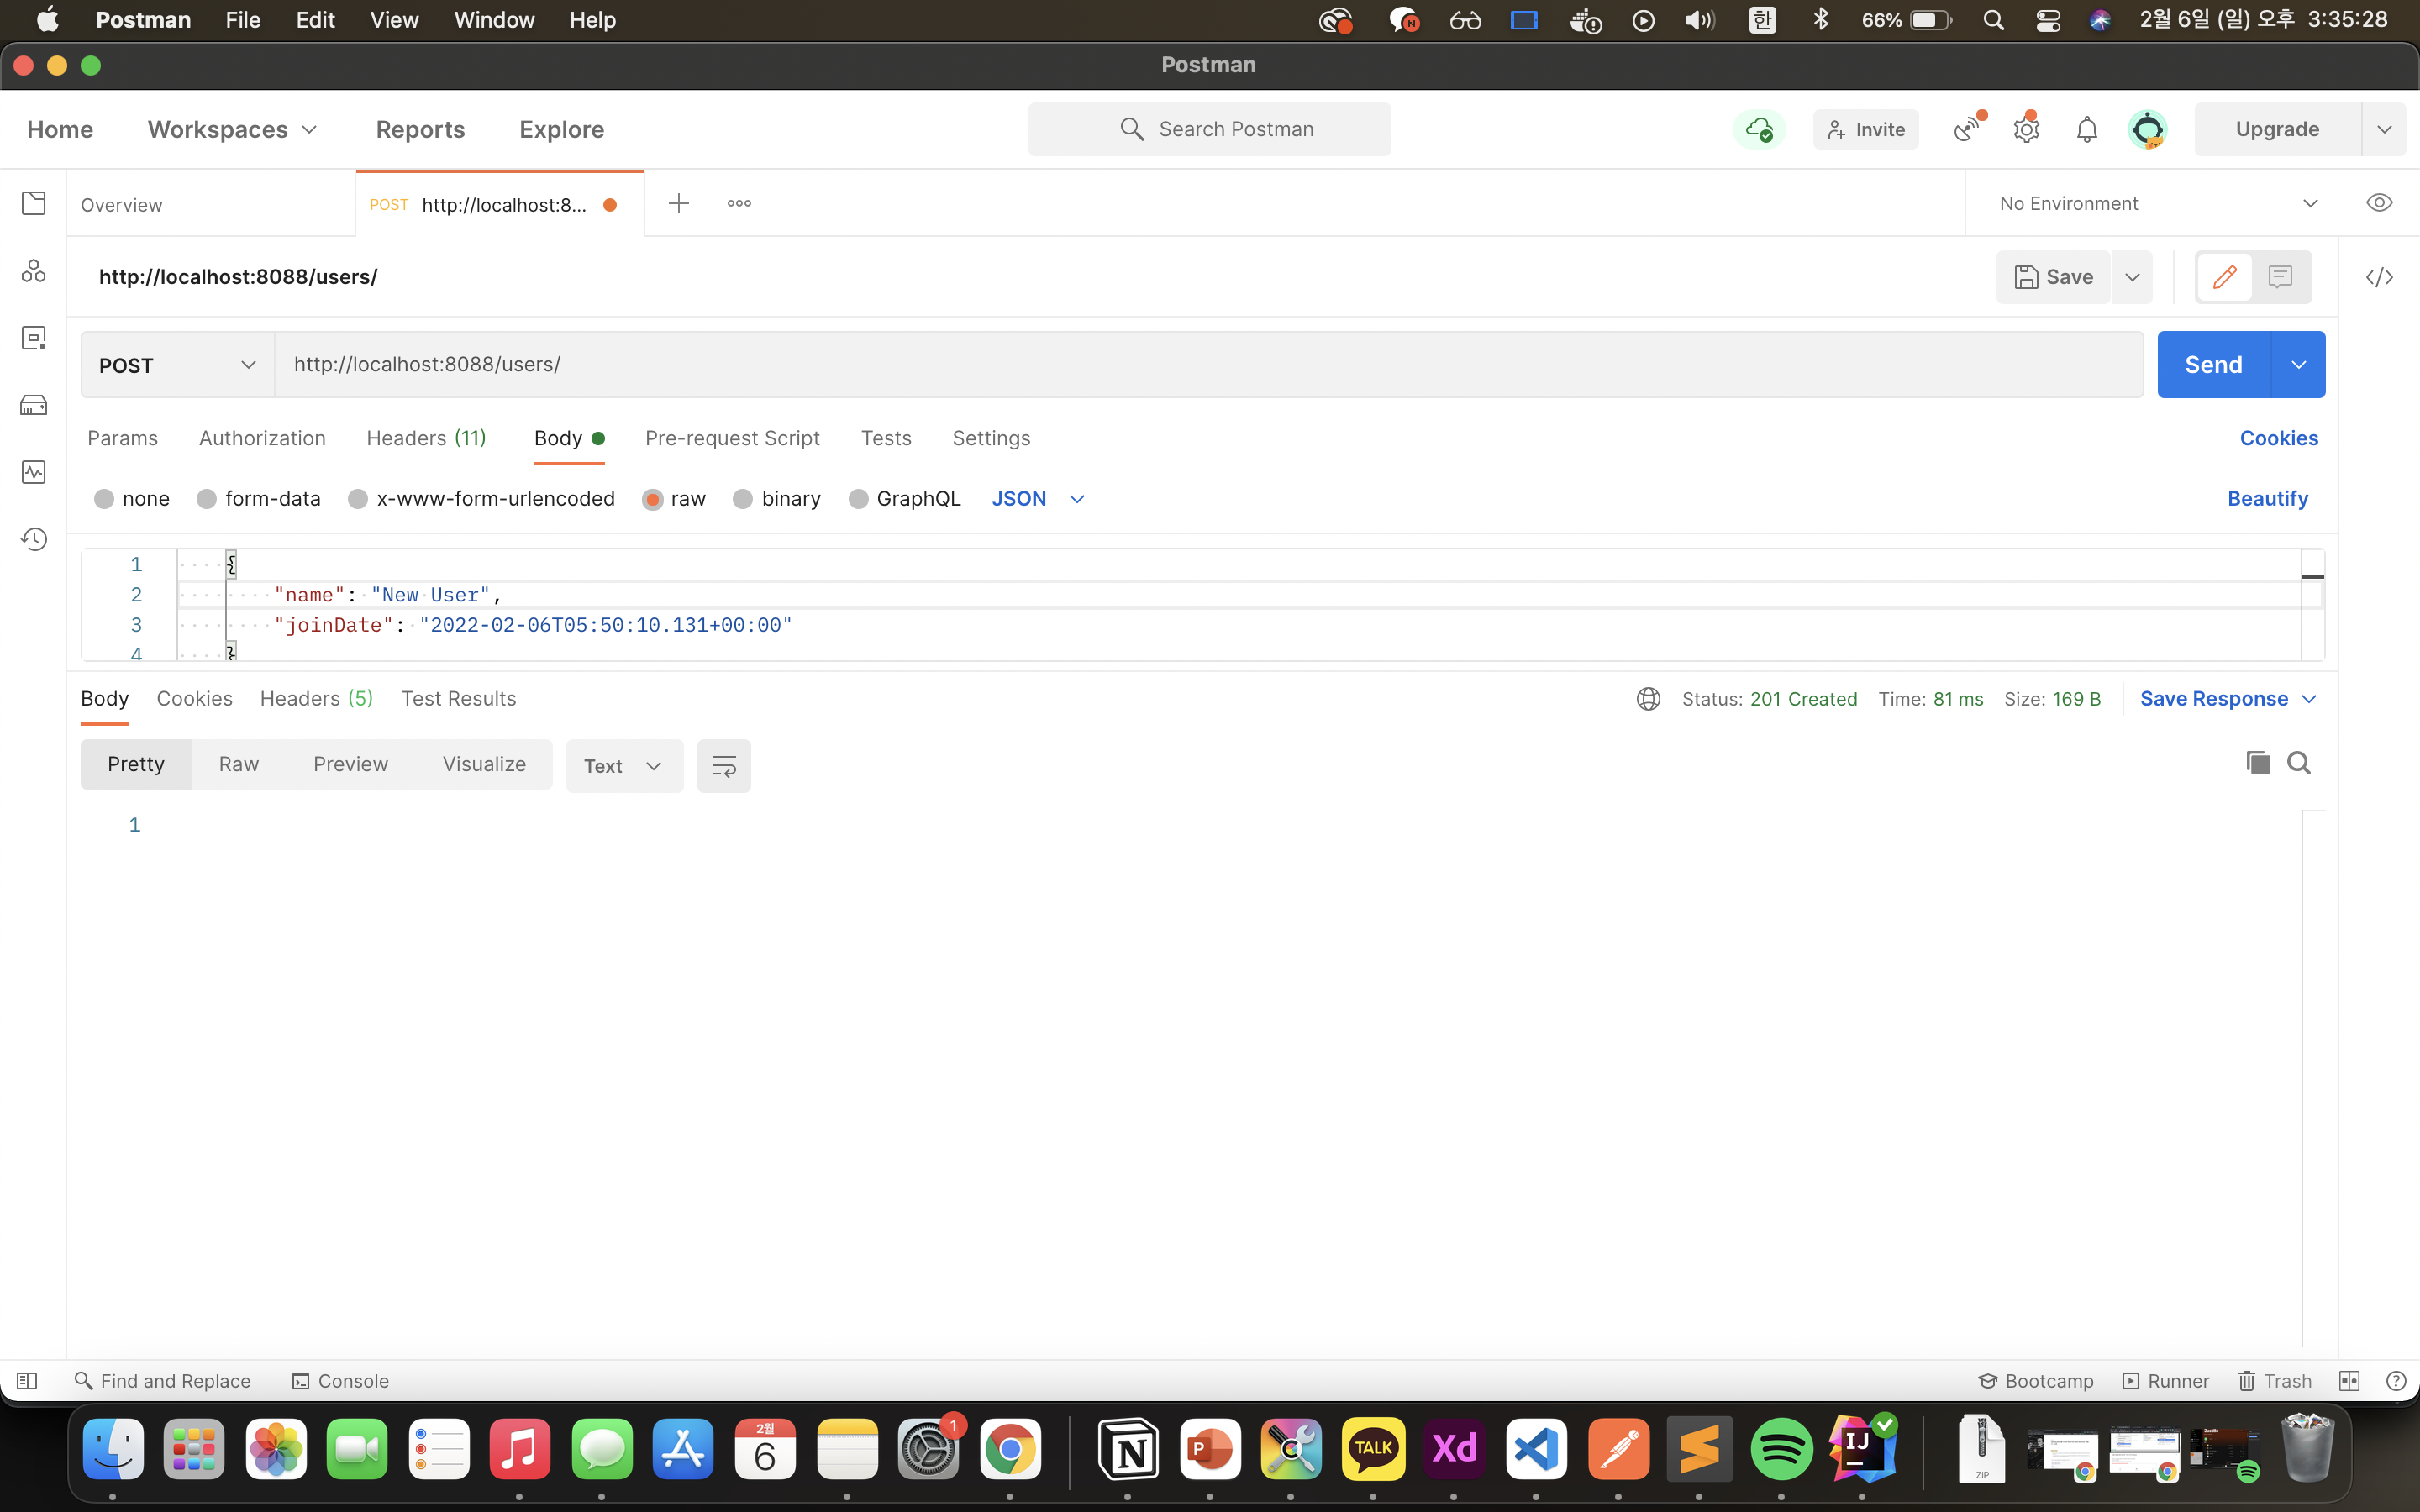The height and width of the screenshot is (1512, 2420).
Task: Open notifications bell icon
Action: coord(2087,130)
